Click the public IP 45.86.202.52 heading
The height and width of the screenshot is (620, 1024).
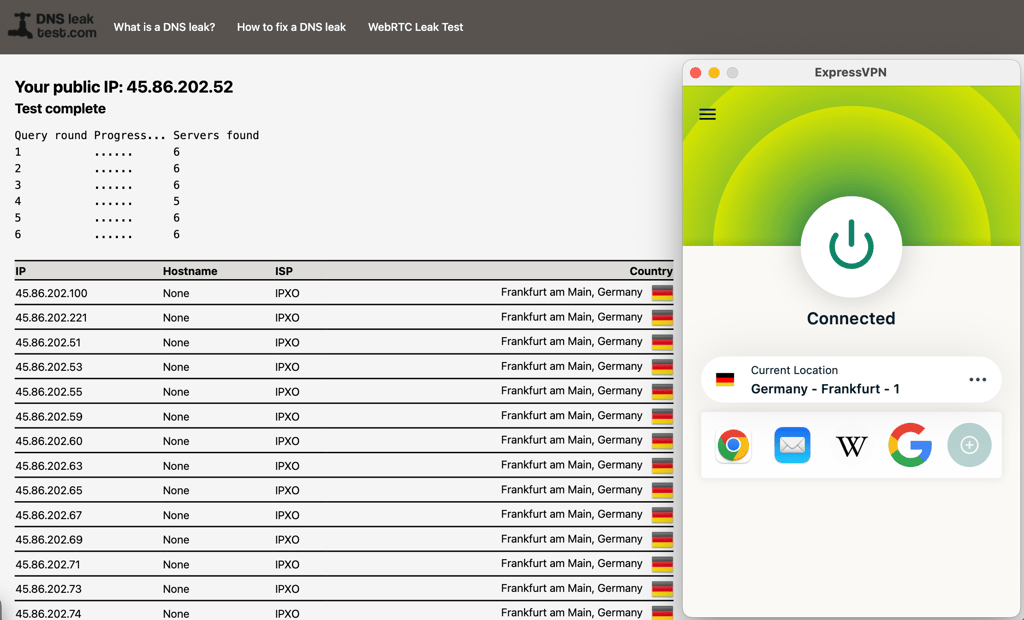[124, 87]
